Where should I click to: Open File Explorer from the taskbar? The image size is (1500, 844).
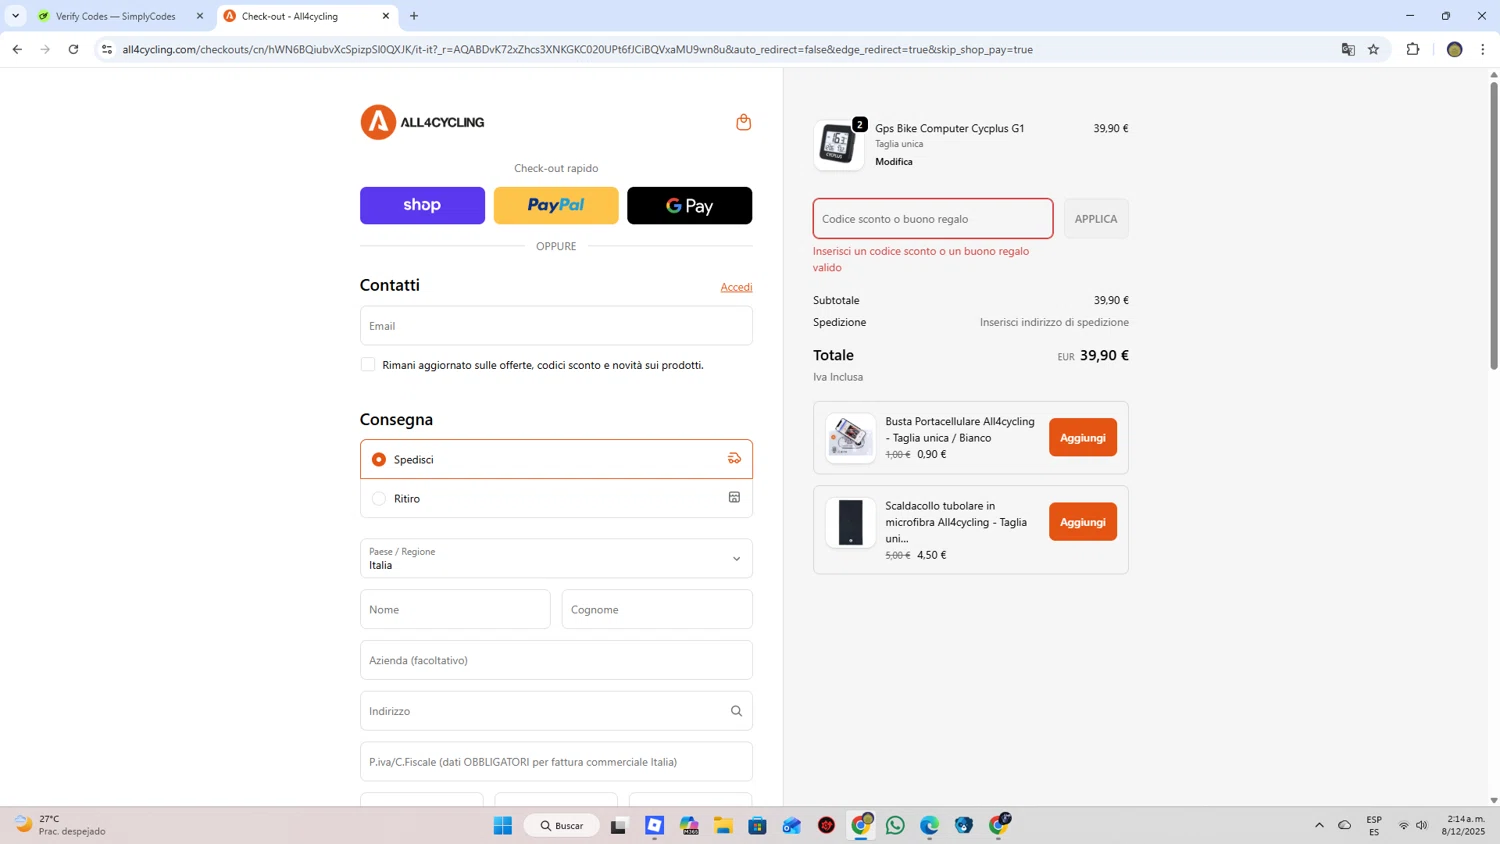coord(723,825)
